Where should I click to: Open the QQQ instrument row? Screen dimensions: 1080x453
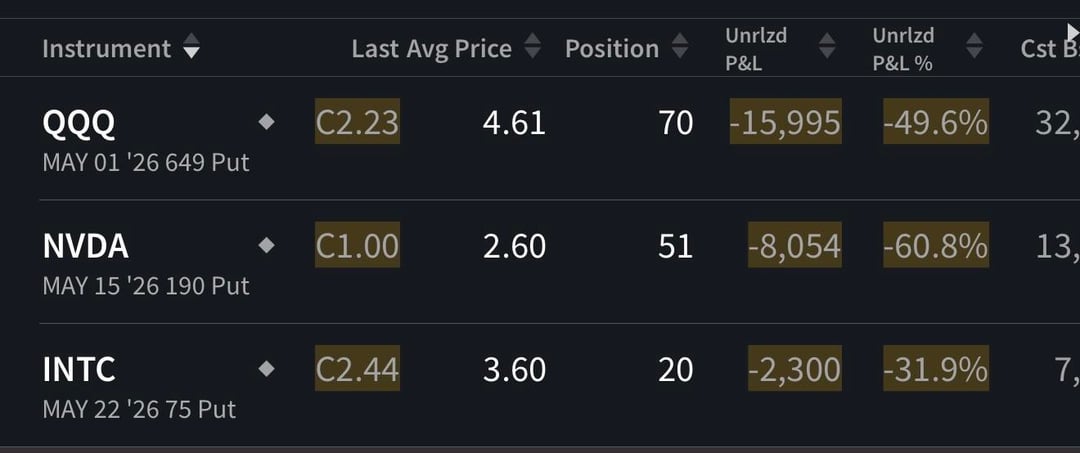click(79, 123)
